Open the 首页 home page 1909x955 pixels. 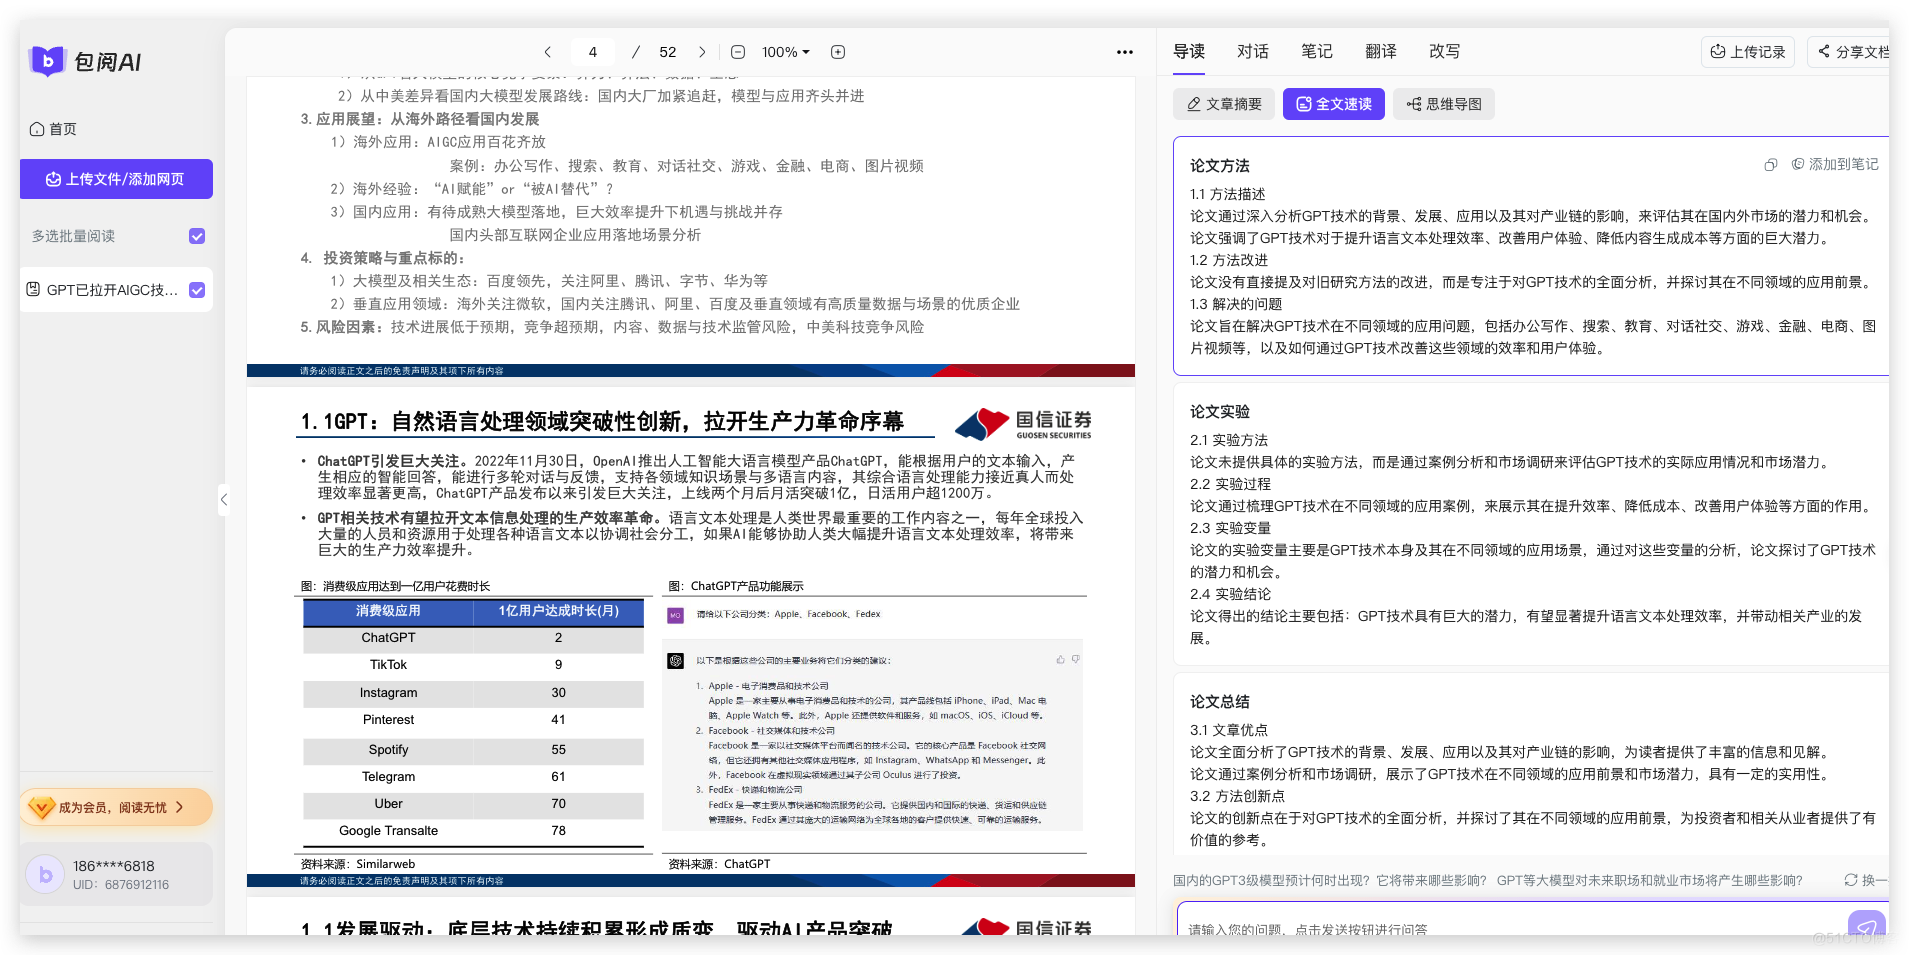coord(54,129)
